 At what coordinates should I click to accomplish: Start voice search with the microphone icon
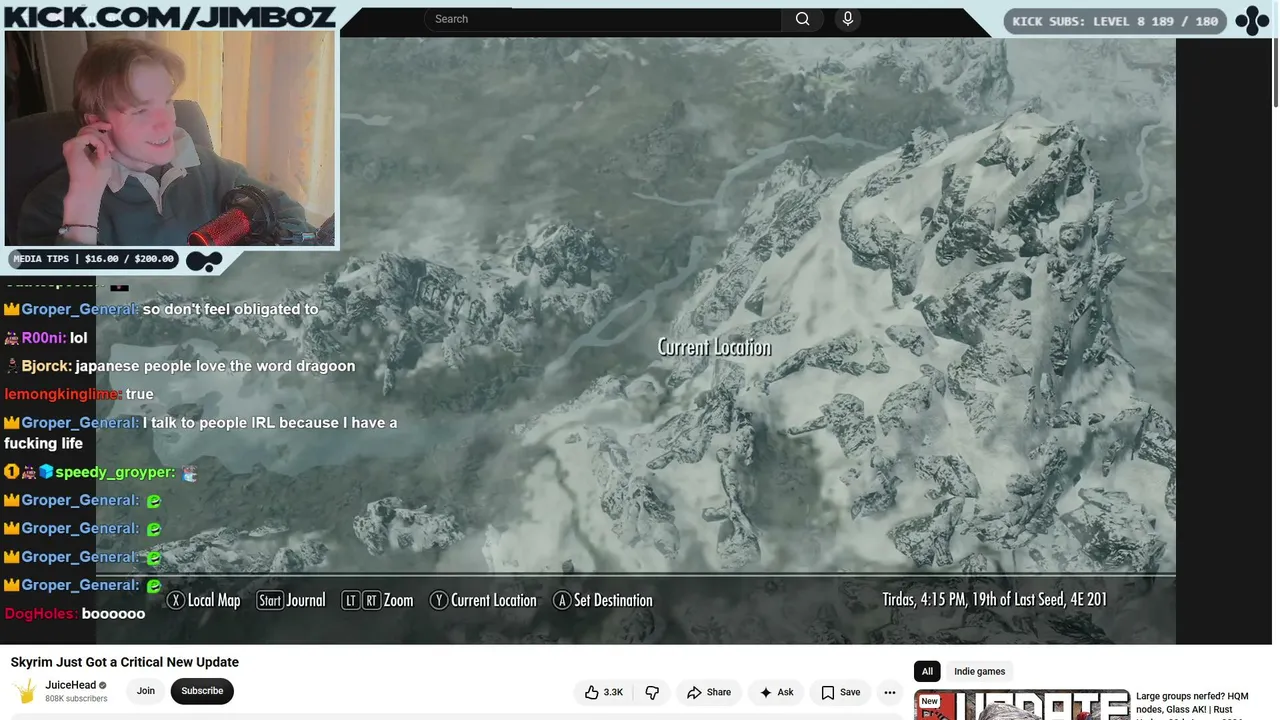click(848, 19)
